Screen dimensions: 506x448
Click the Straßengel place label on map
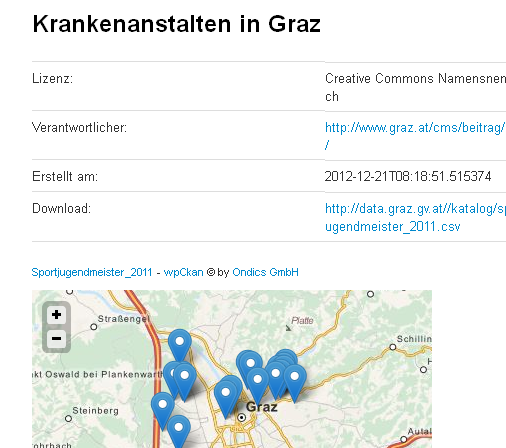coord(123,319)
